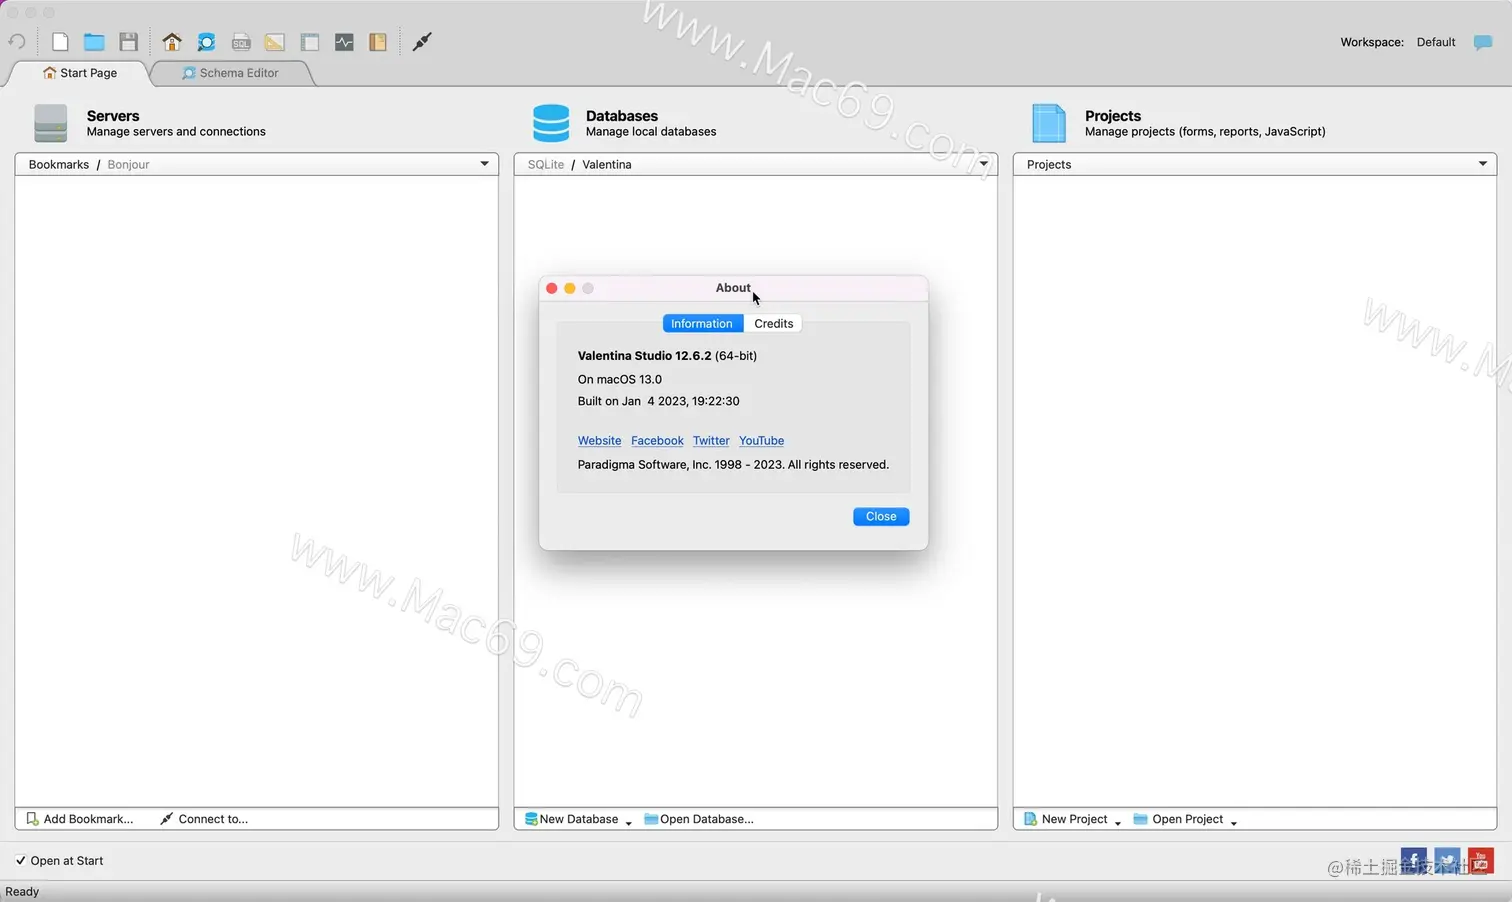Click the blue chat bubble icon beside Workspace
Viewport: 1512px width, 902px height.
tap(1483, 42)
